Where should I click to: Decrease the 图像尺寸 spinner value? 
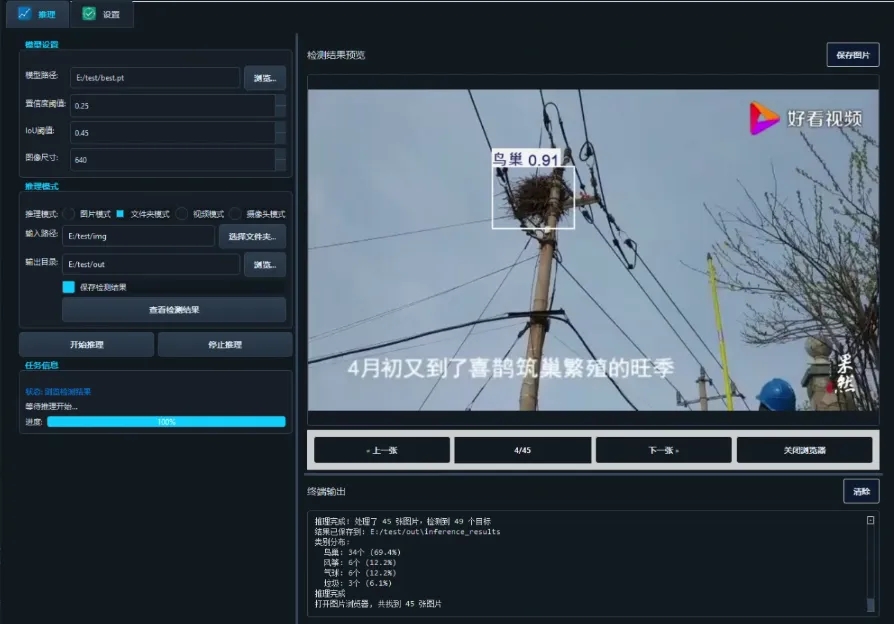(x=281, y=165)
